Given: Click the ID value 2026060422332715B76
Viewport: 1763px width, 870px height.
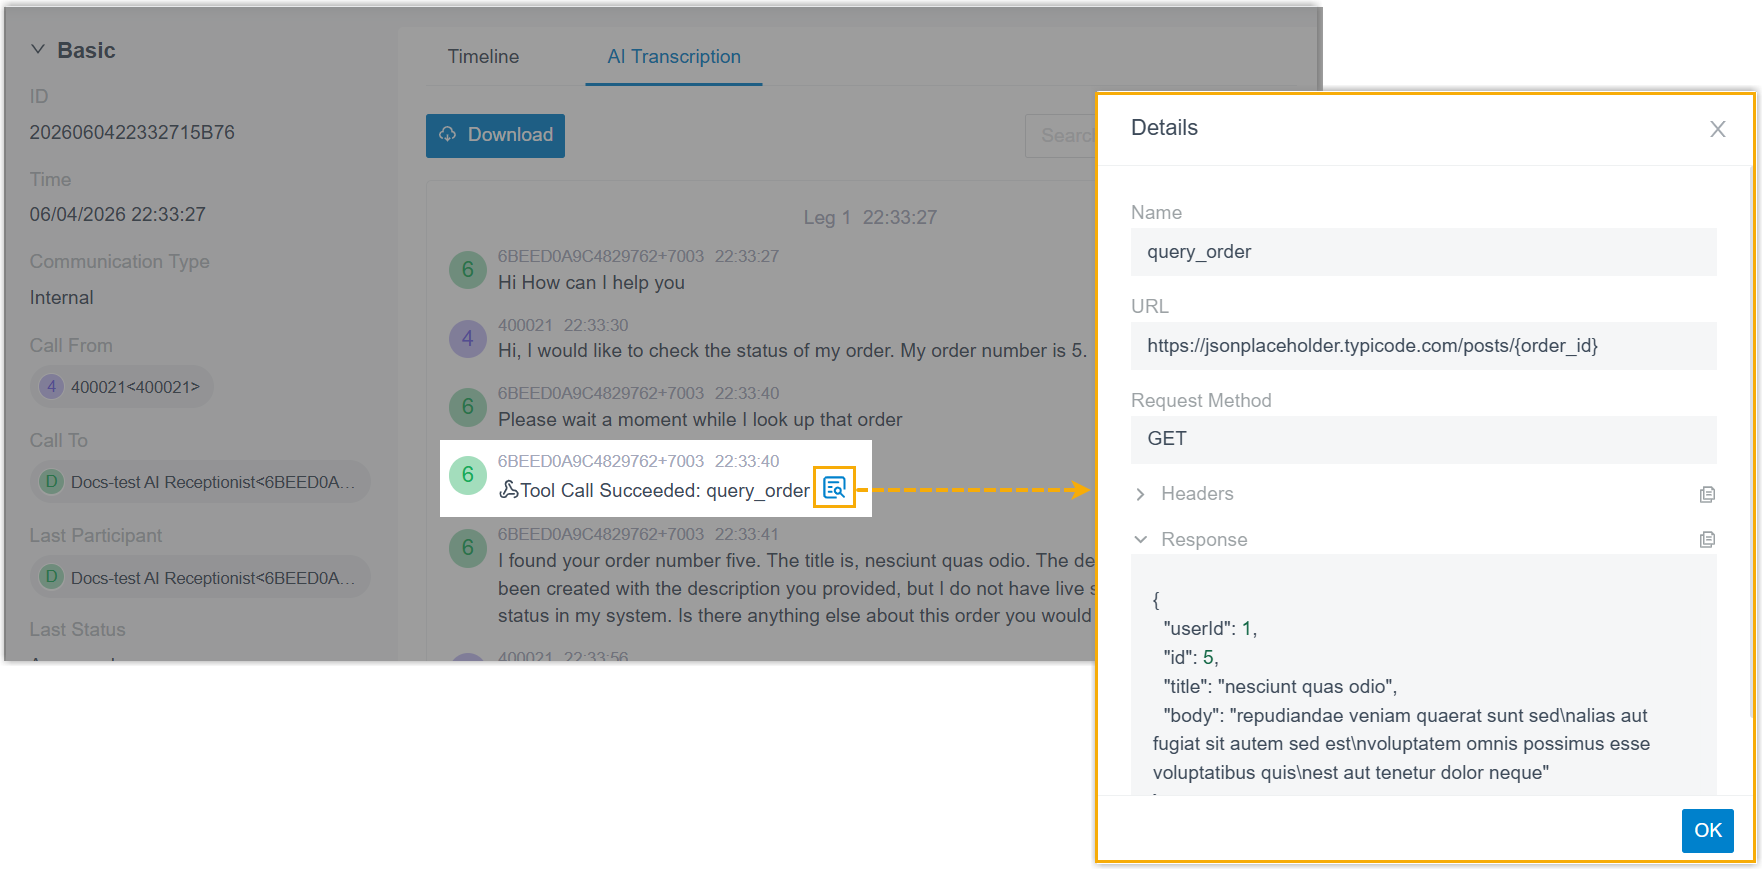Looking at the screenshot, I should (132, 132).
